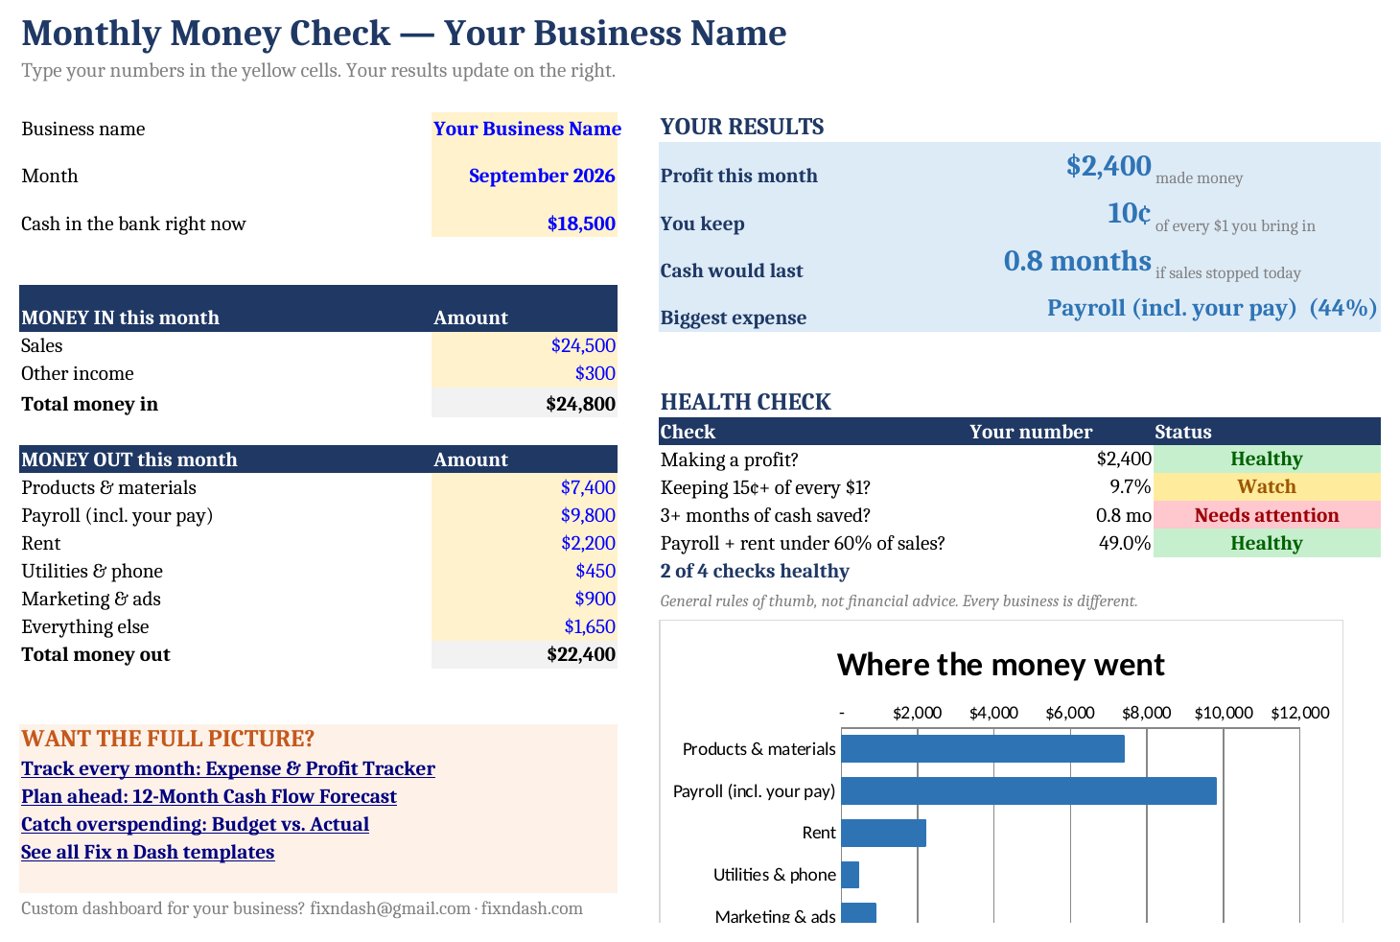The height and width of the screenshot is (942, 1400).
Task: Click the MONEY IN this month header
Action: coord(120,317)
